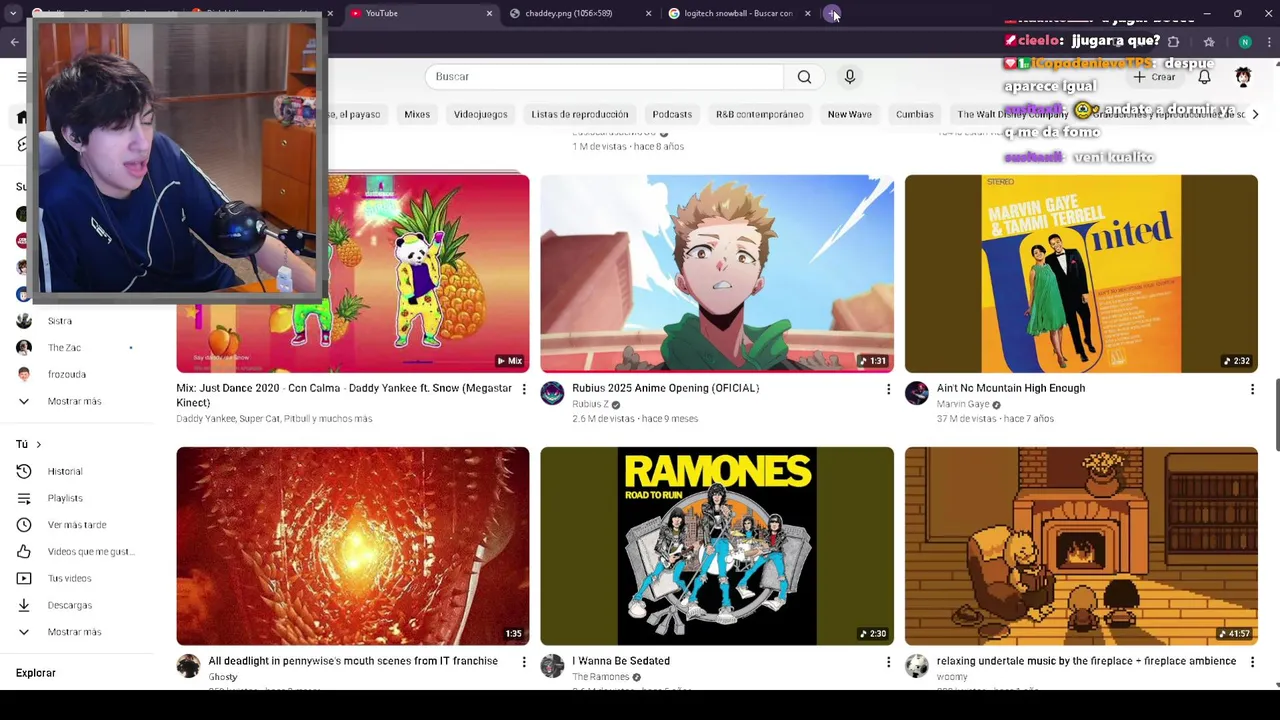Open Ain't No Mountain High Enough title
This screenshot has width=1280, height=720.
point(1011,388)
